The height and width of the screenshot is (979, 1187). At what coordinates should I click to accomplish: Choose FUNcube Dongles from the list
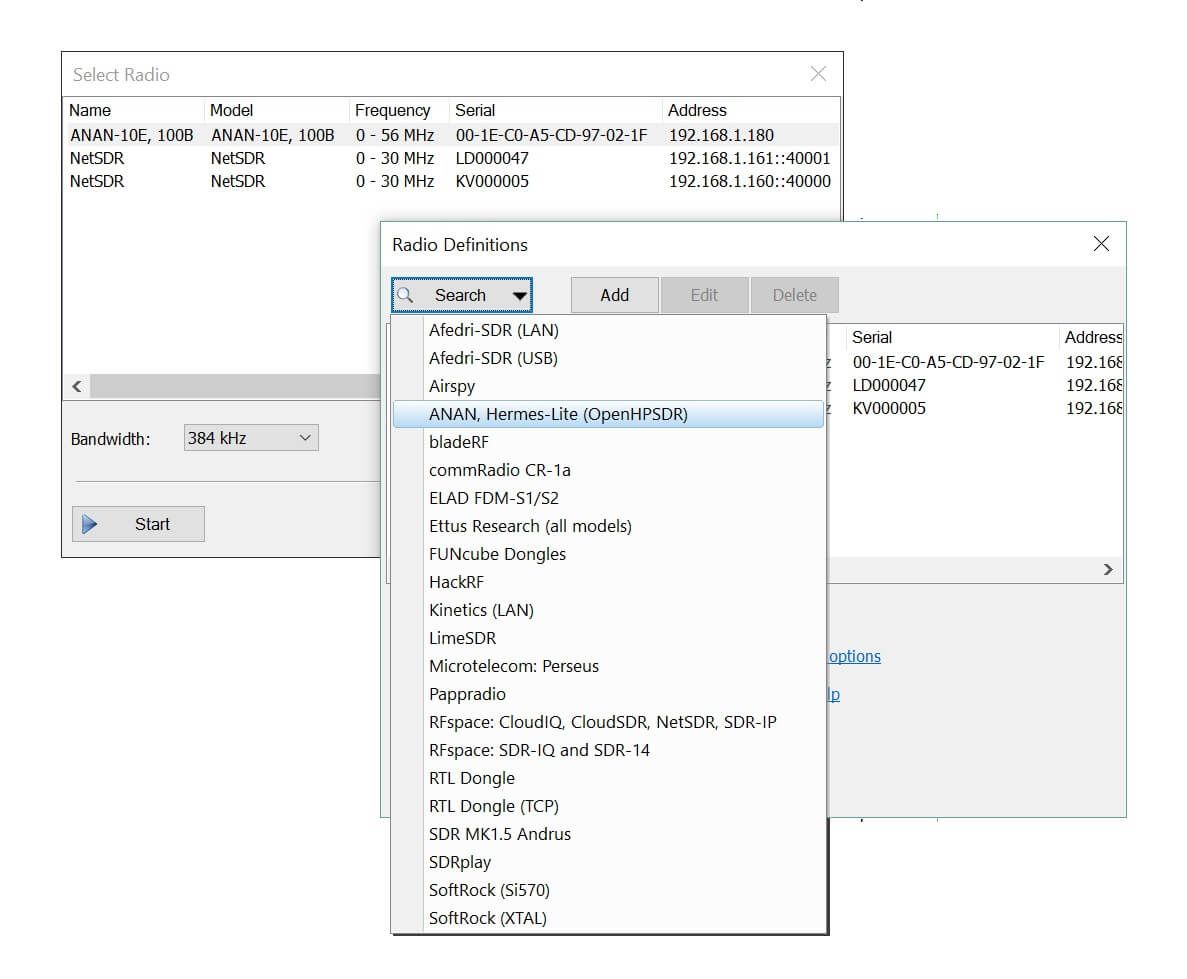click(500, 553)
